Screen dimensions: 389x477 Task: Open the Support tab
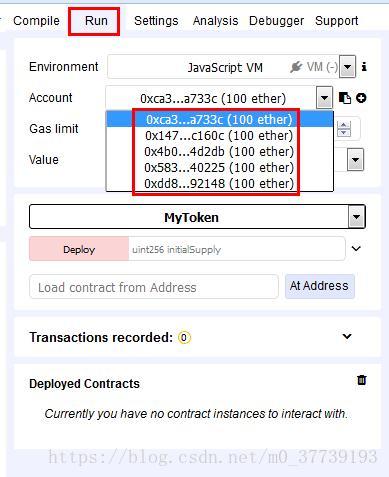tap(337, 21)
